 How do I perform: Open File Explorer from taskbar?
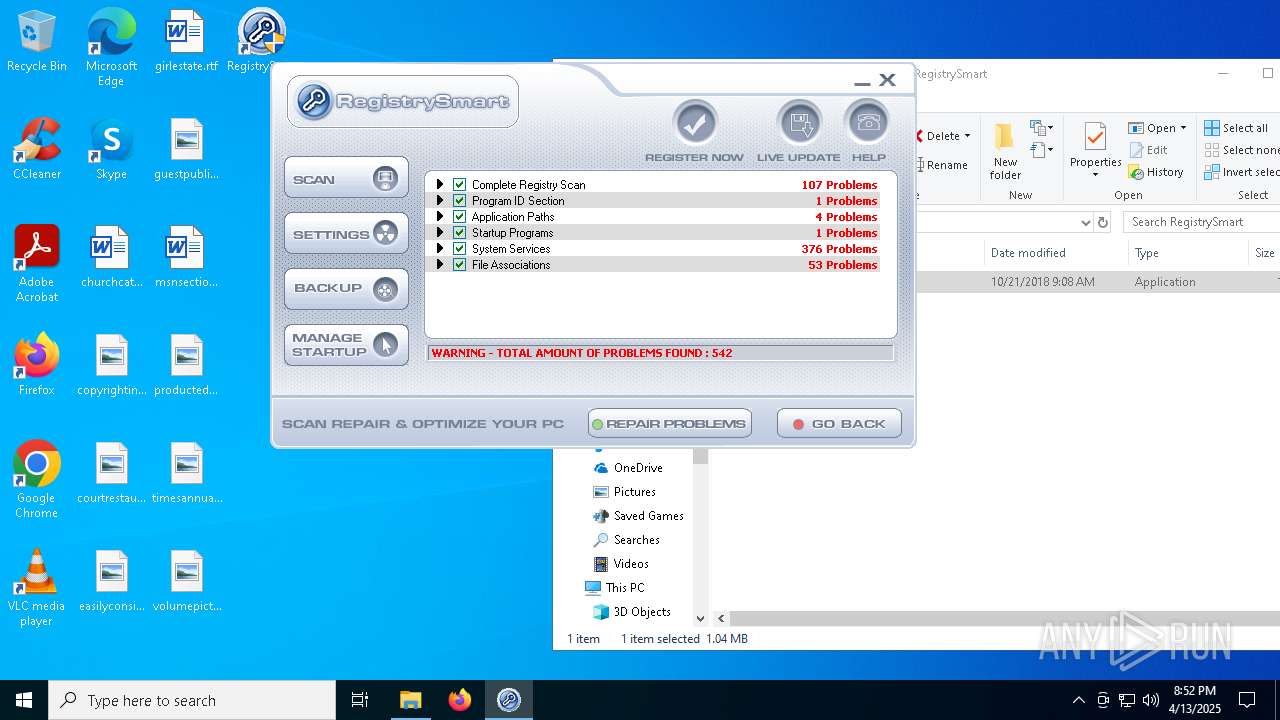tap(411, 700)
